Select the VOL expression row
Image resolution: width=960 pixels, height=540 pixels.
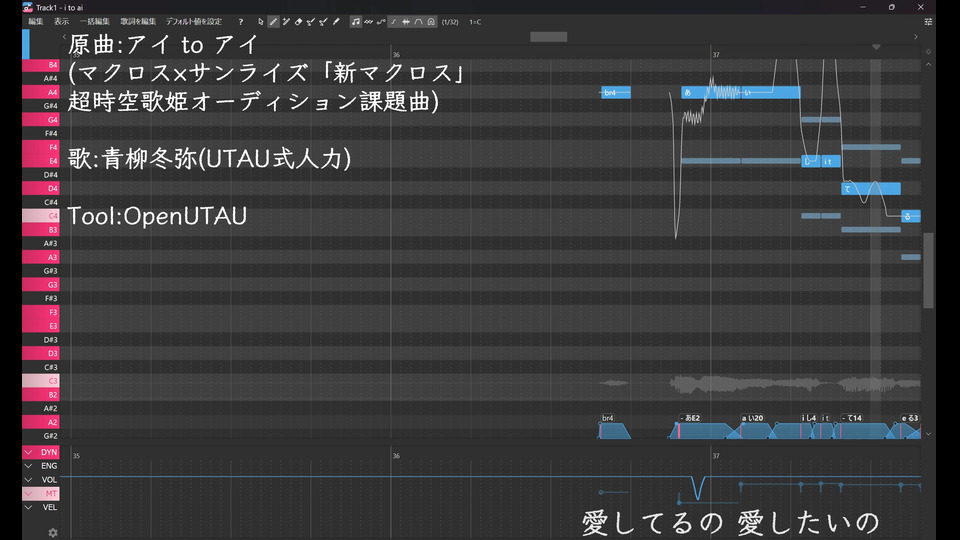click(41, 480)
